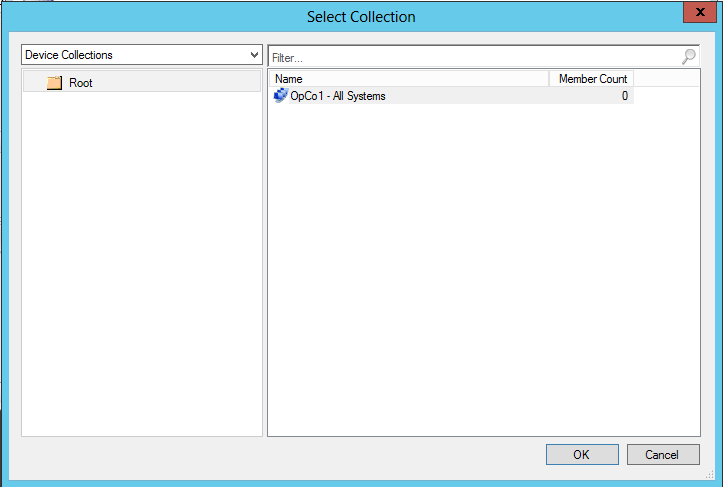Click the magnifier search icon in Filter box
723x487 pixels.
tap(689, 57)
